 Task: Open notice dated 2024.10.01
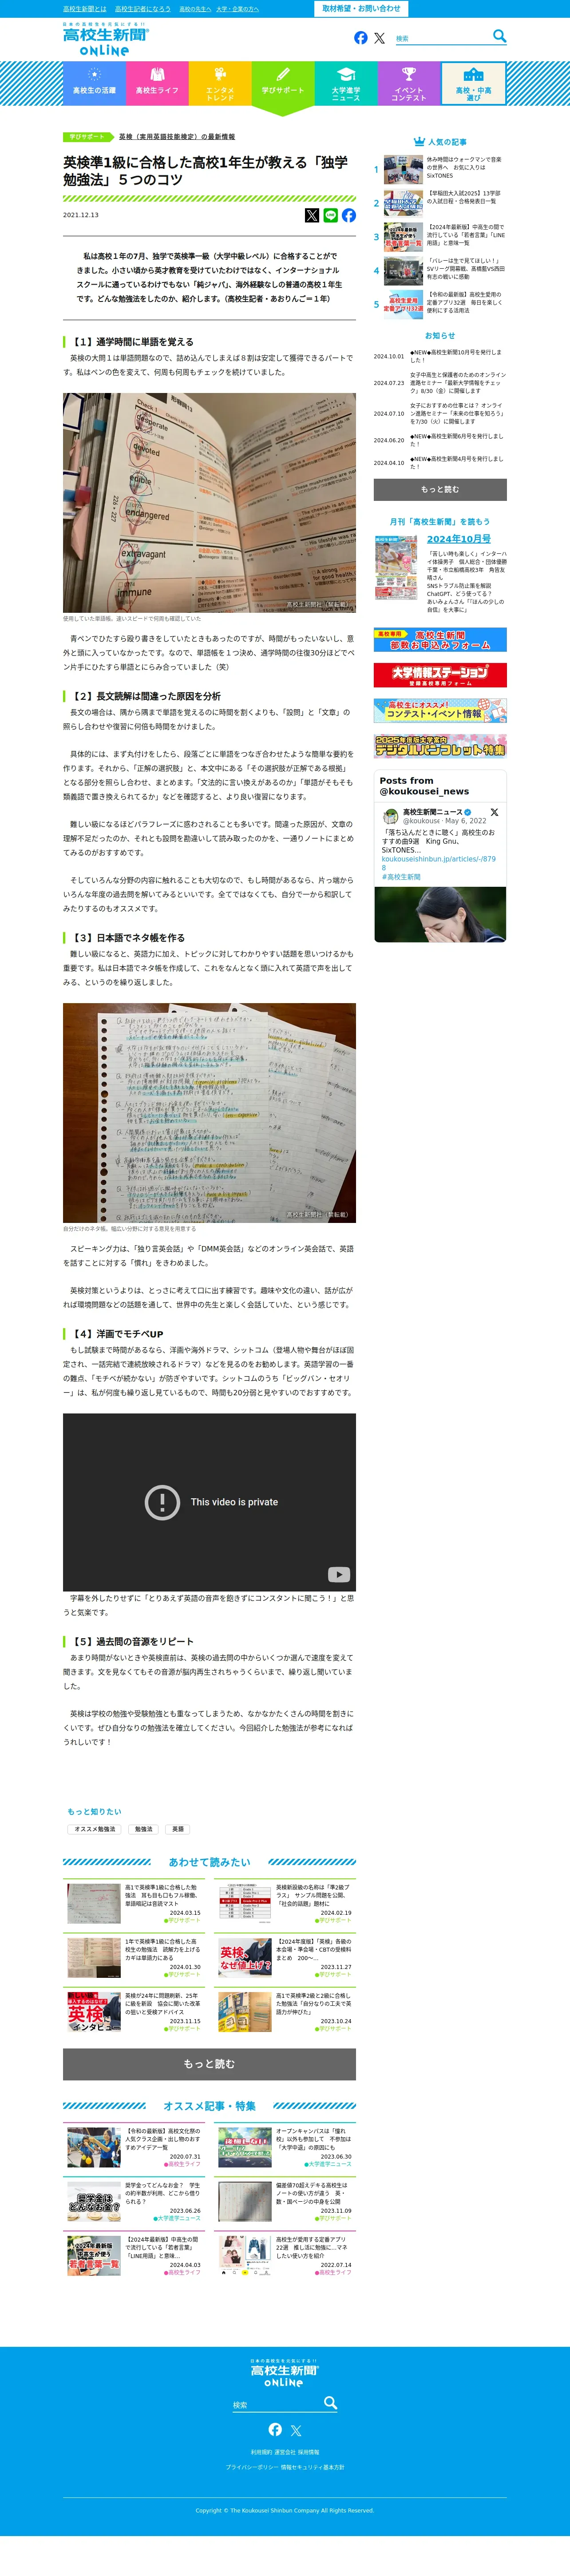[x=440, y=356]
